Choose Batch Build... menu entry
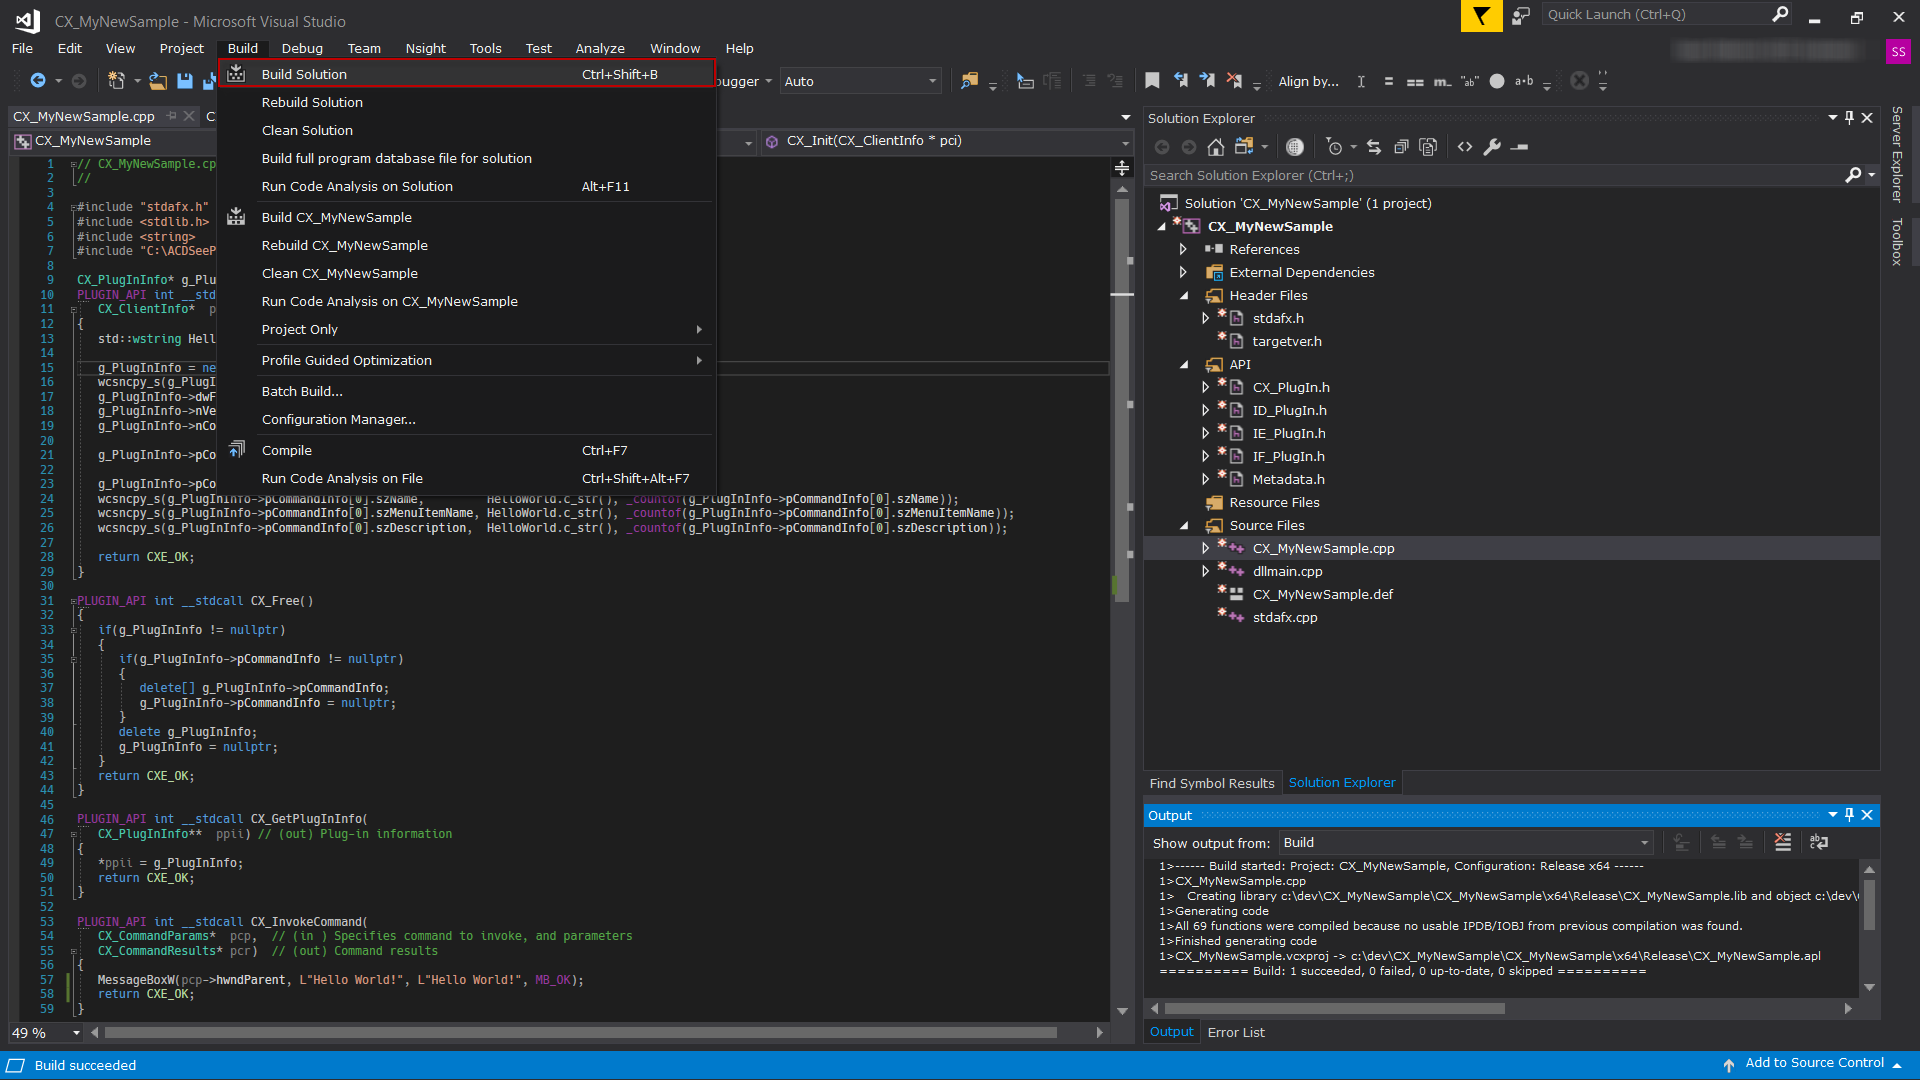 tap(466, 391)
